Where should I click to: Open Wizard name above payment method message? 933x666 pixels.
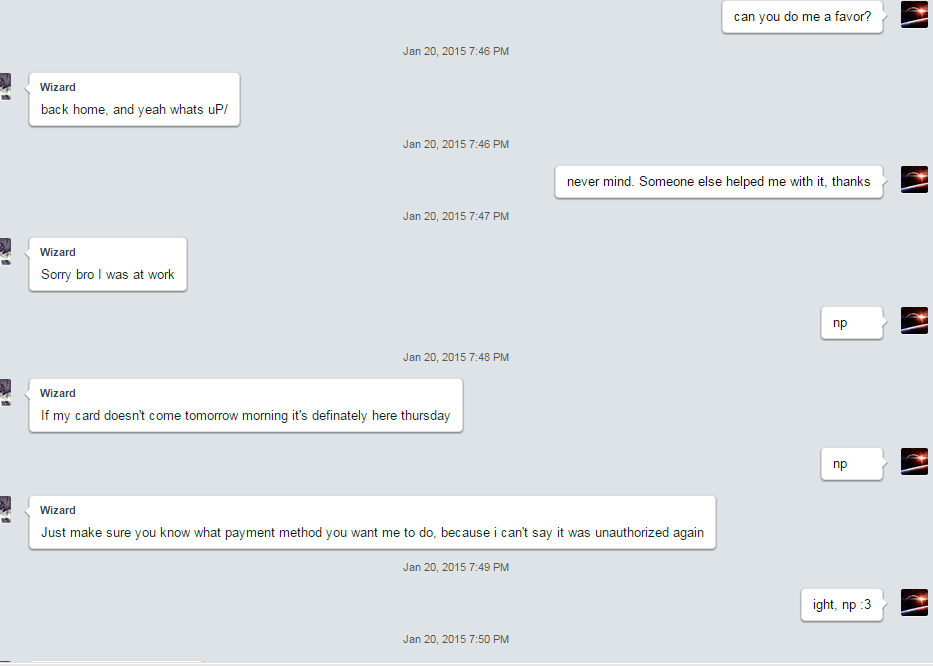(58, 510)
